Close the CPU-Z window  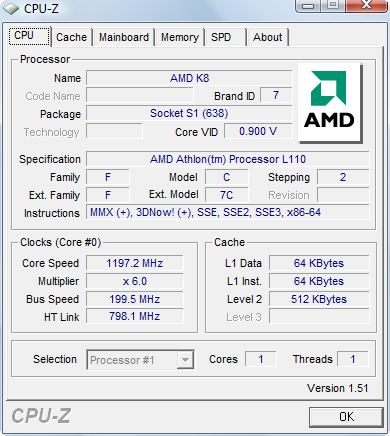(367, 6)
